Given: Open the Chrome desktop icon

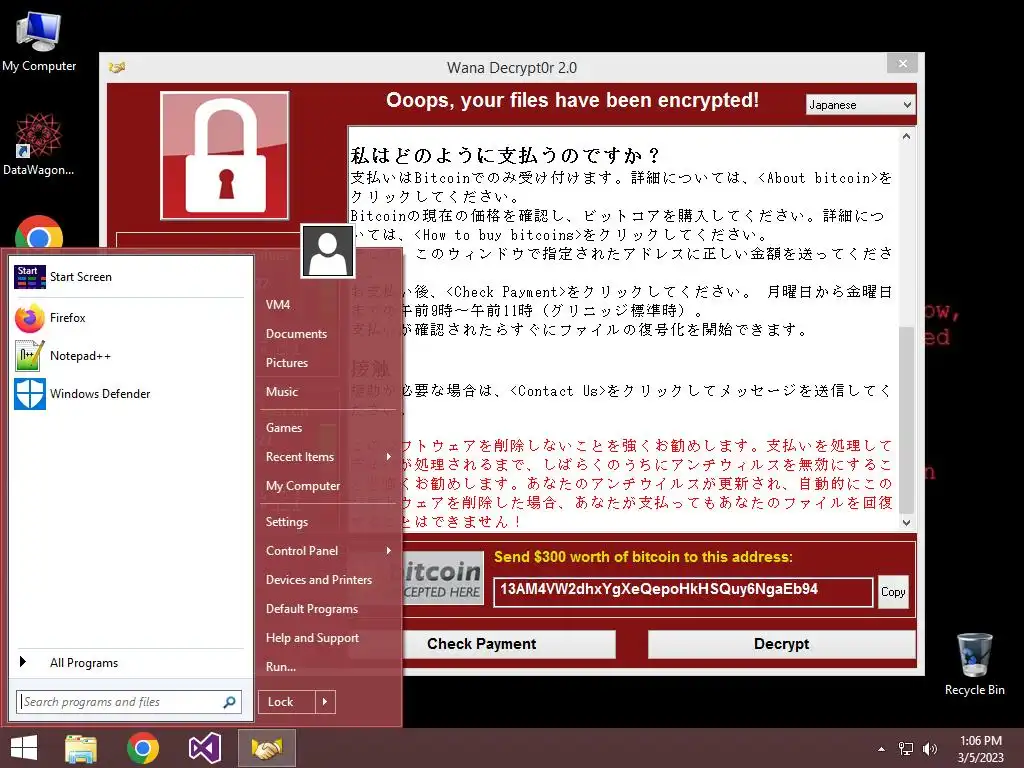Looking at the screenshot, I should click(x=39, y=233).
